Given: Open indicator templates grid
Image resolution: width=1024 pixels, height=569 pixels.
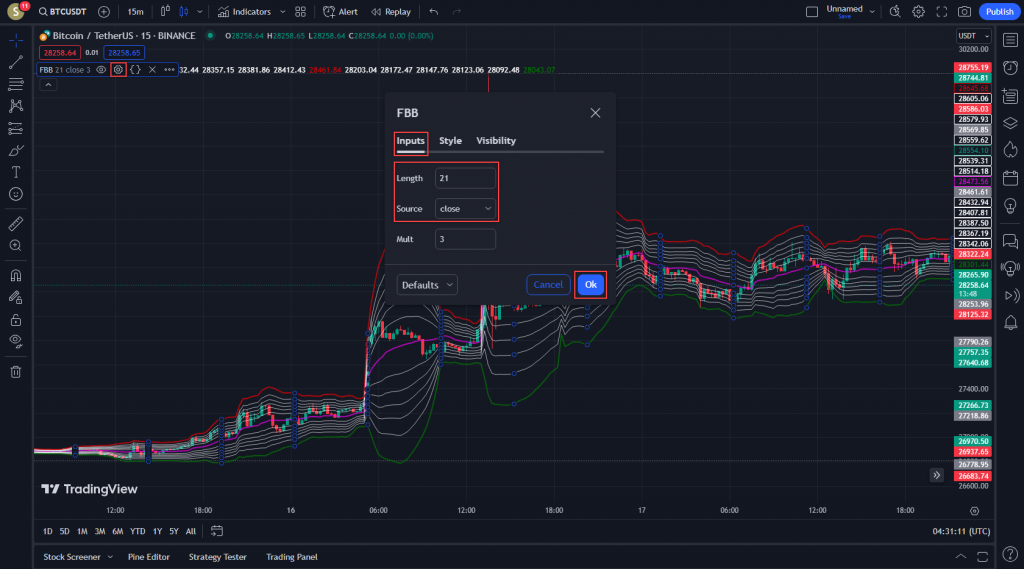Looking at the screenshot, I should (x=300, y=12).
